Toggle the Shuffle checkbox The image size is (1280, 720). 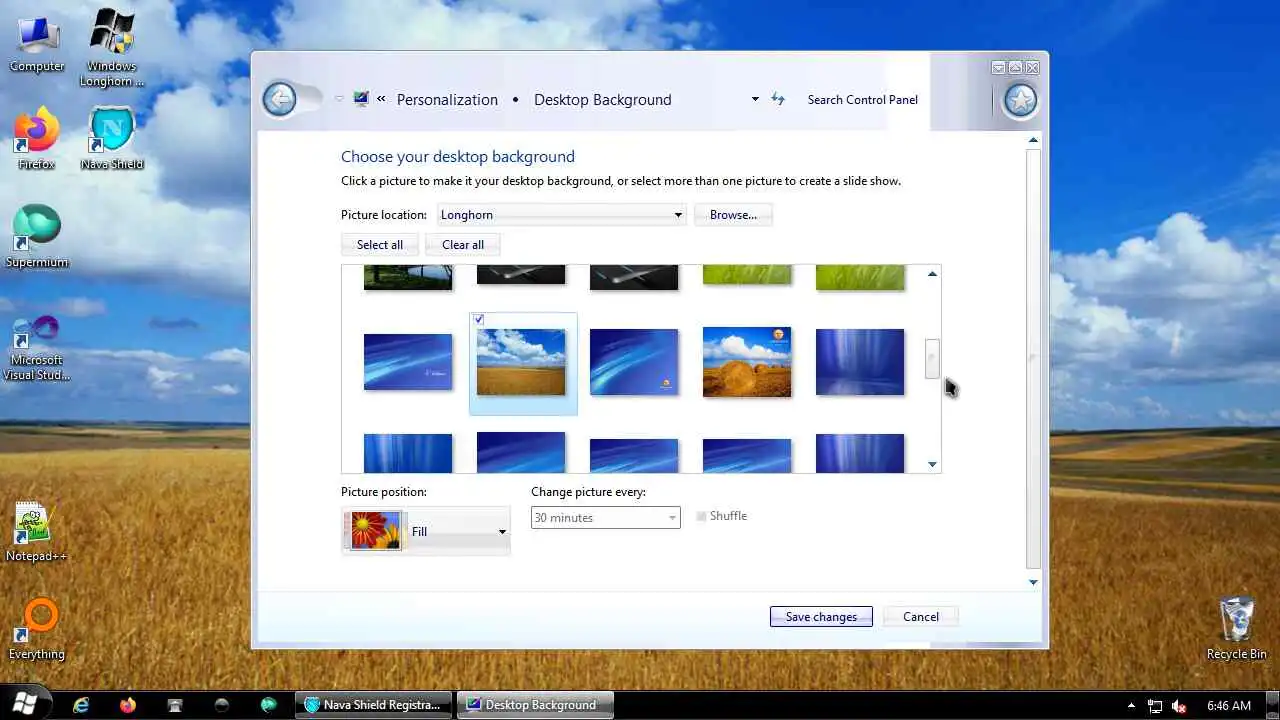(701, 516)
